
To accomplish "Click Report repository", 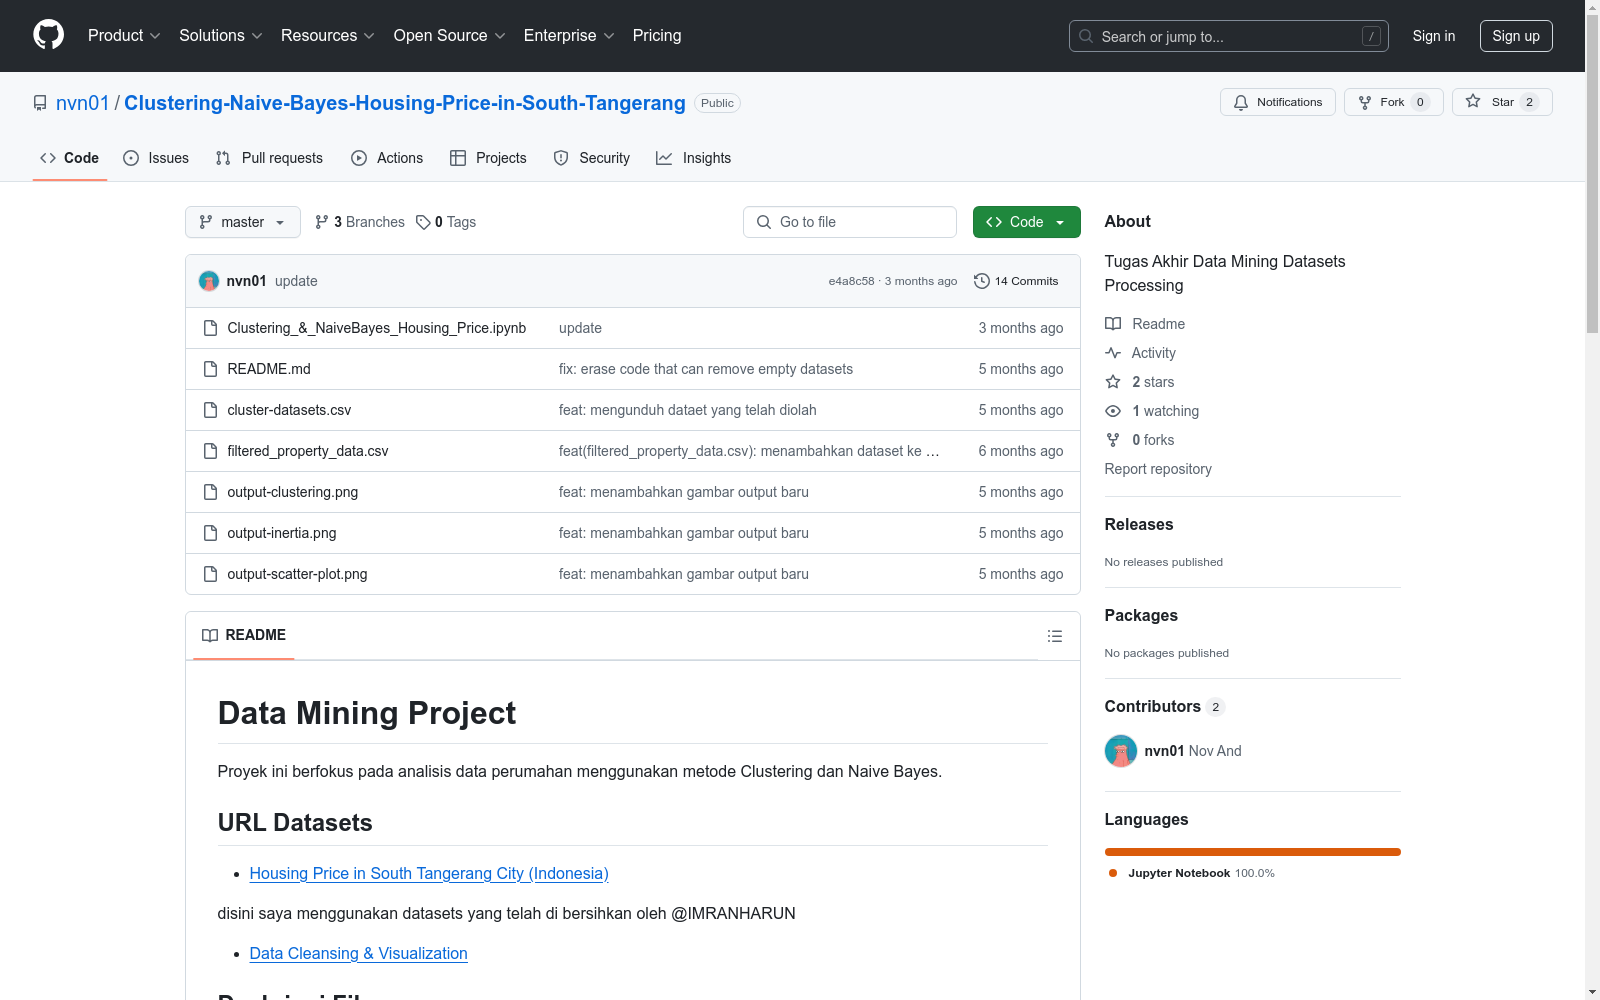I will pyautogui.click(x=1158, y=469).
